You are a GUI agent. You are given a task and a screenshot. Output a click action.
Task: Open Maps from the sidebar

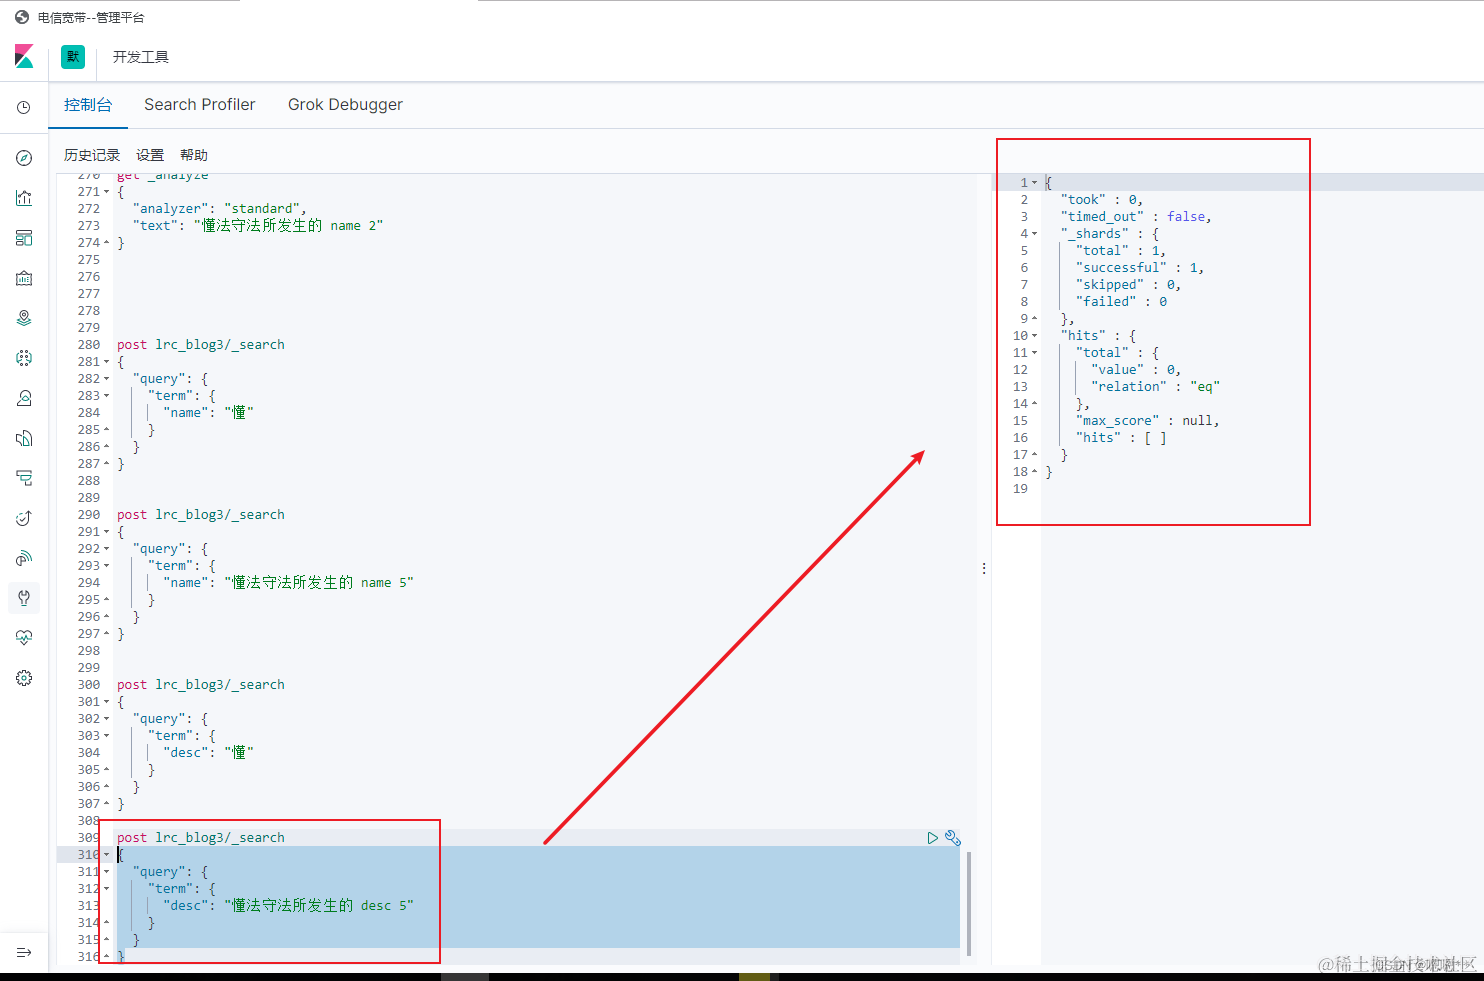24,318
